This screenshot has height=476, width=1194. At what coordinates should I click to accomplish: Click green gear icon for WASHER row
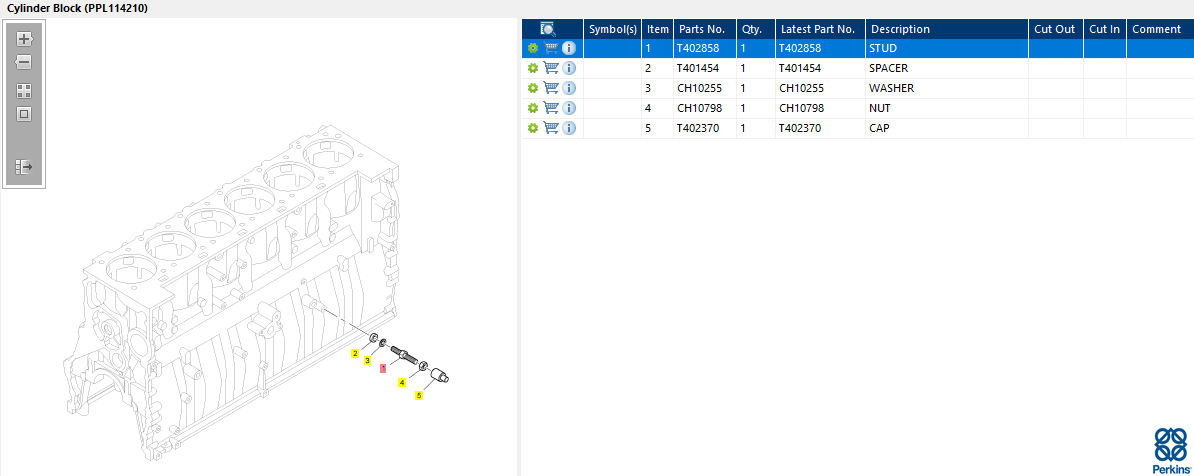coord(532,88)
